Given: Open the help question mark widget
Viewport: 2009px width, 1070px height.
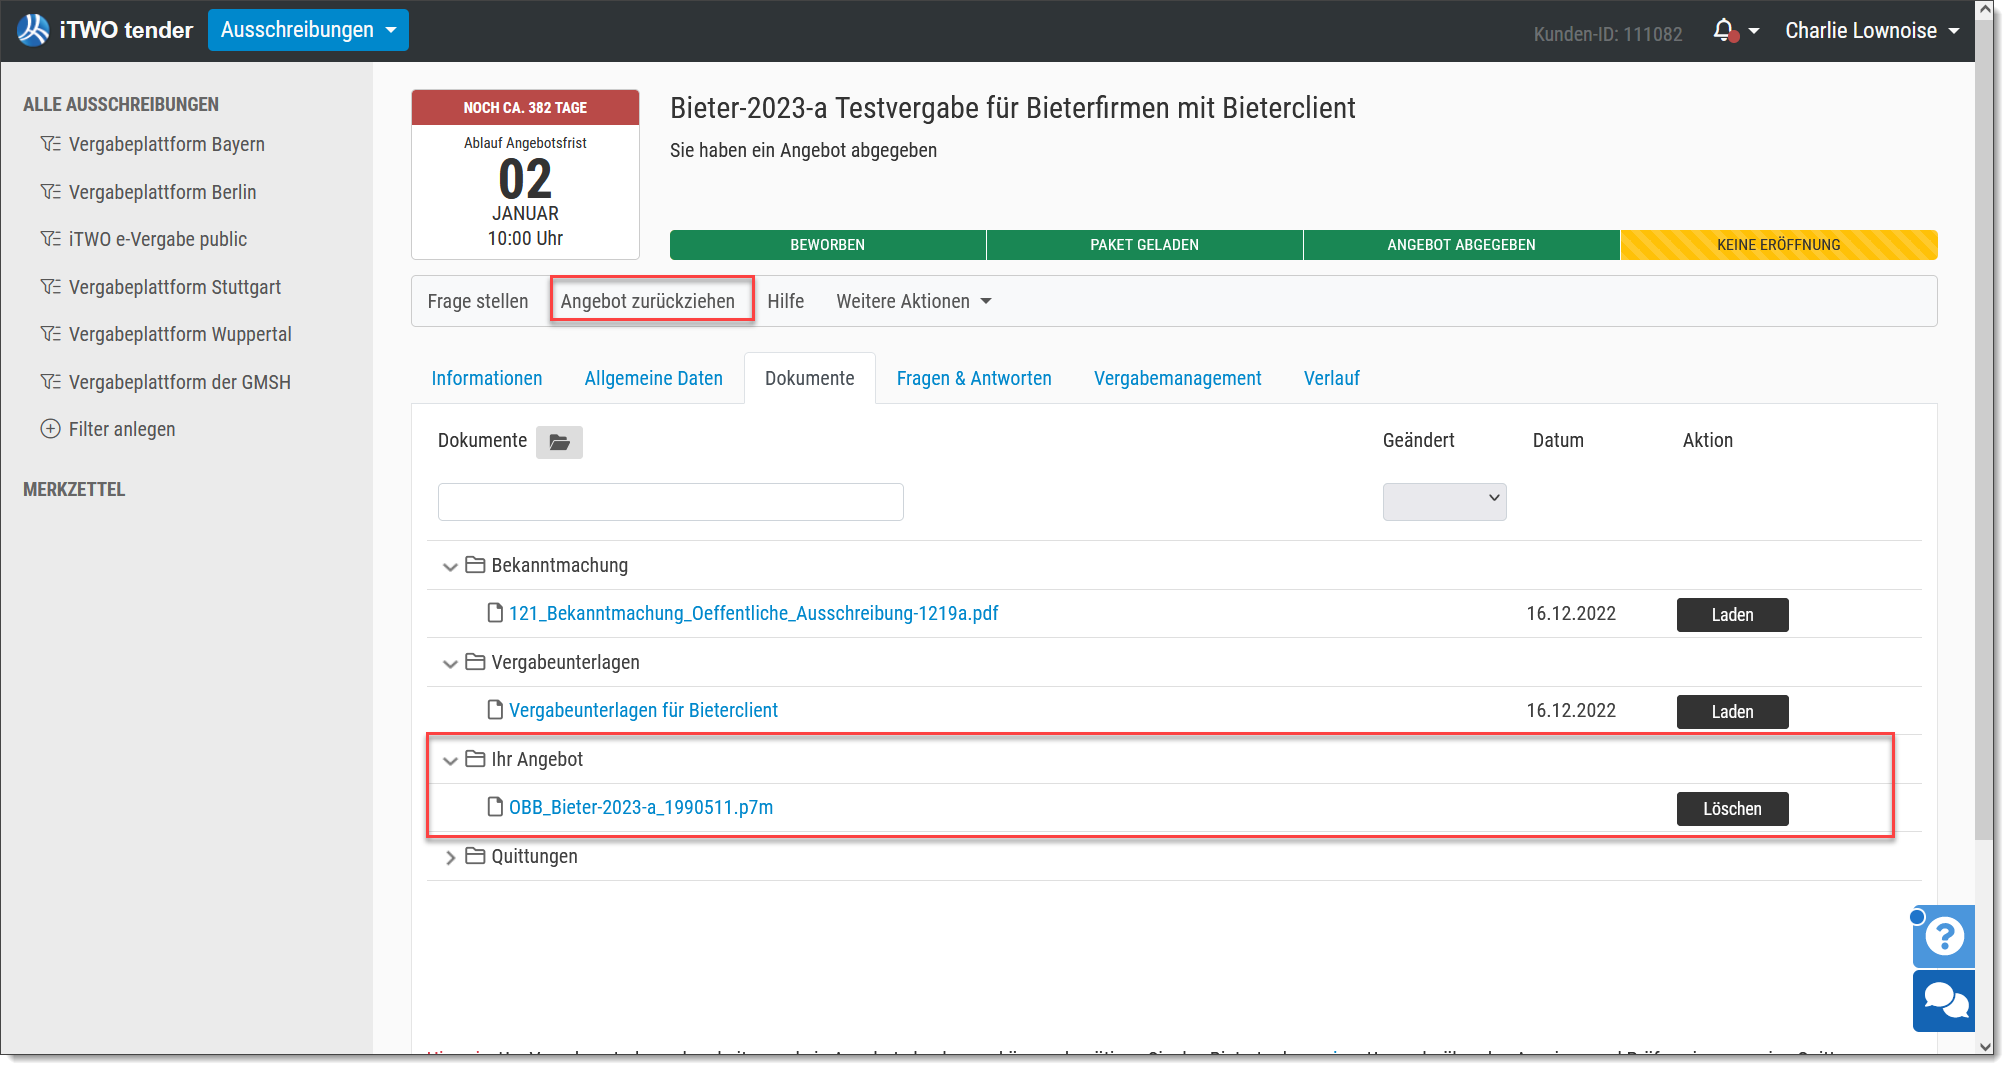Looking at the screenshot, I should [1944, 936].
